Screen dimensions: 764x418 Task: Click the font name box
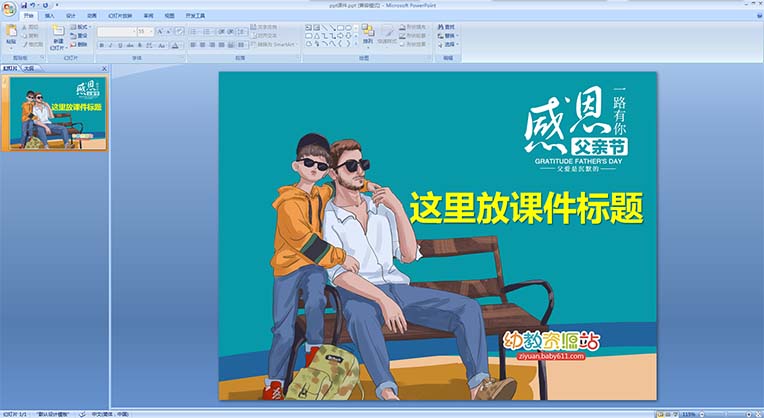point(117,31)
